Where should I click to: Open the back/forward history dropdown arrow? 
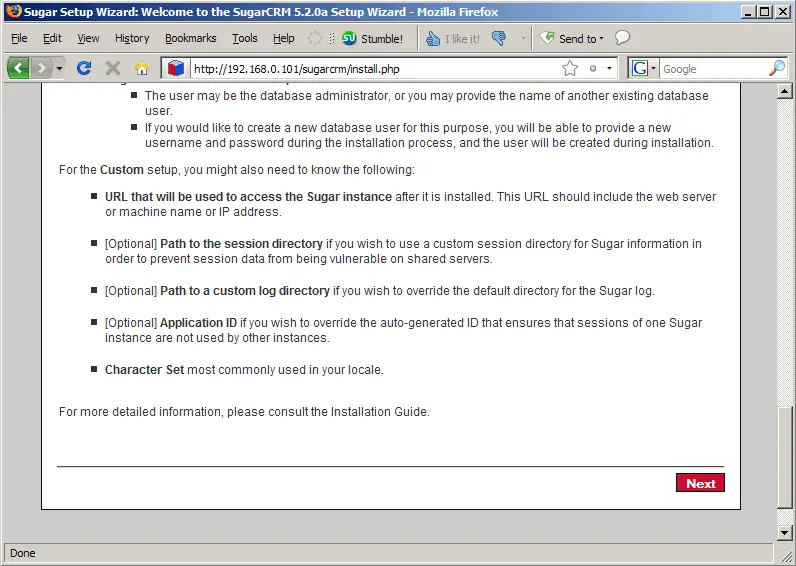click(x=59, y=68)
